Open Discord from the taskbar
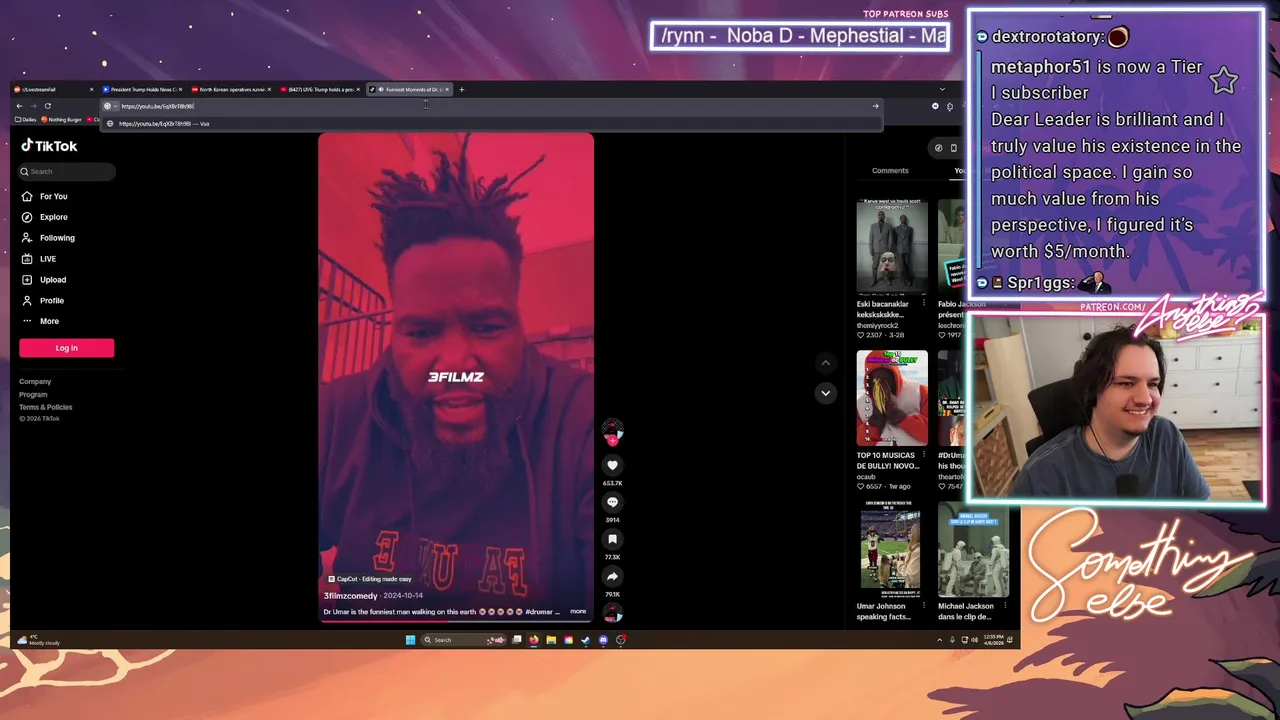Image resolution: width=1280 pixels, height=720 pixels. tap(603, 640)
